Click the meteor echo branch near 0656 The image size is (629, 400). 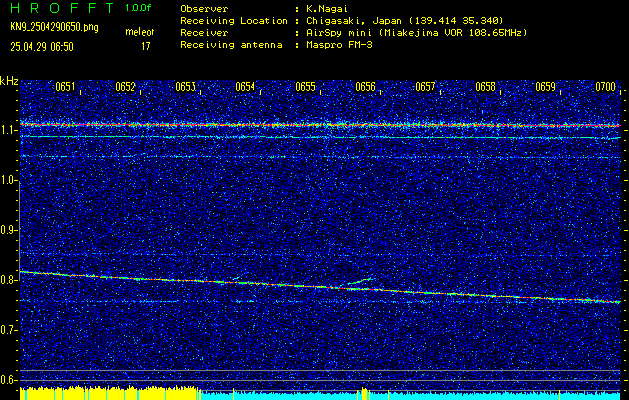(356, 282)
